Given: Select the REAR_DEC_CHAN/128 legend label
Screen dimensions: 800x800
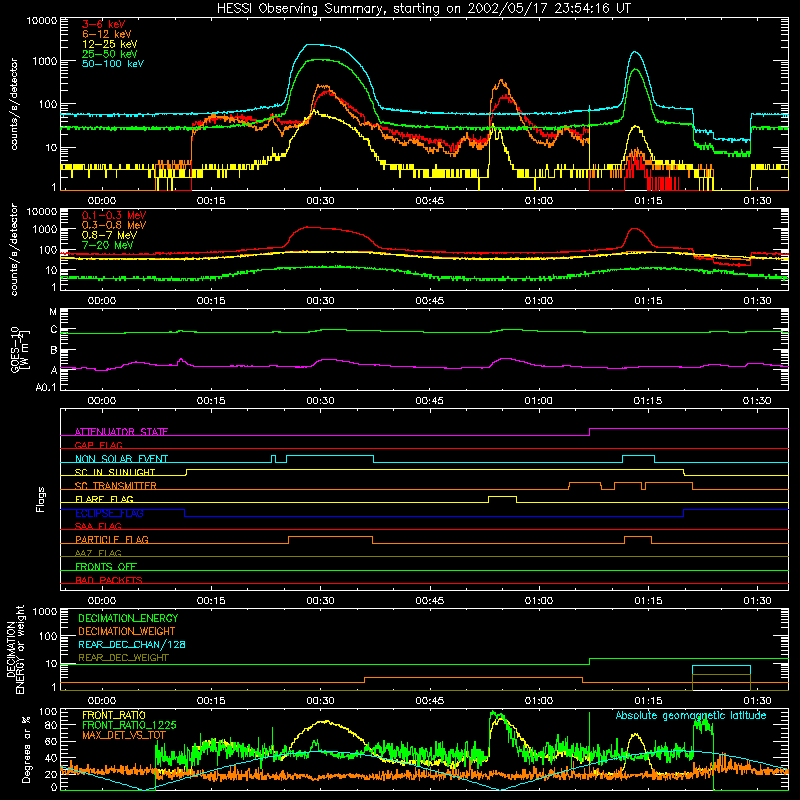Looking at the screenshot, I should [x=132, y=644].
